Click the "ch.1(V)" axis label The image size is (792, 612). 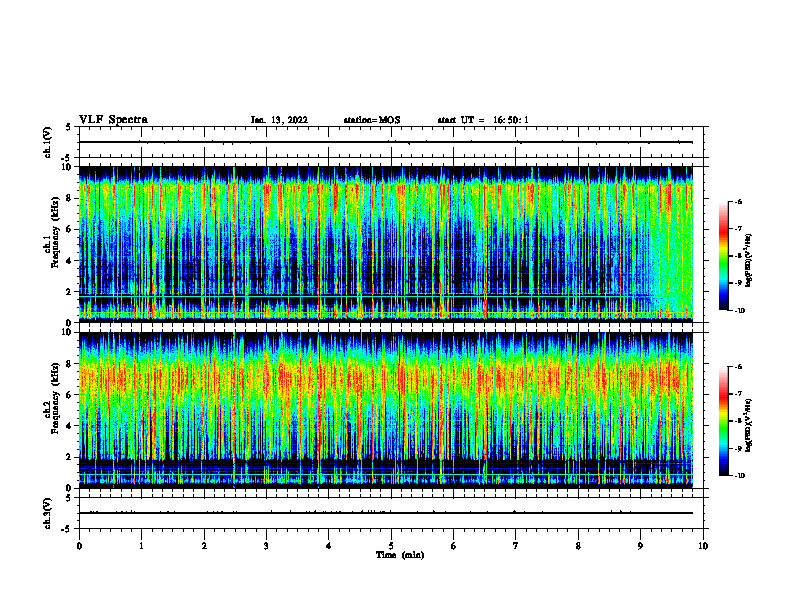click(48, 142)
